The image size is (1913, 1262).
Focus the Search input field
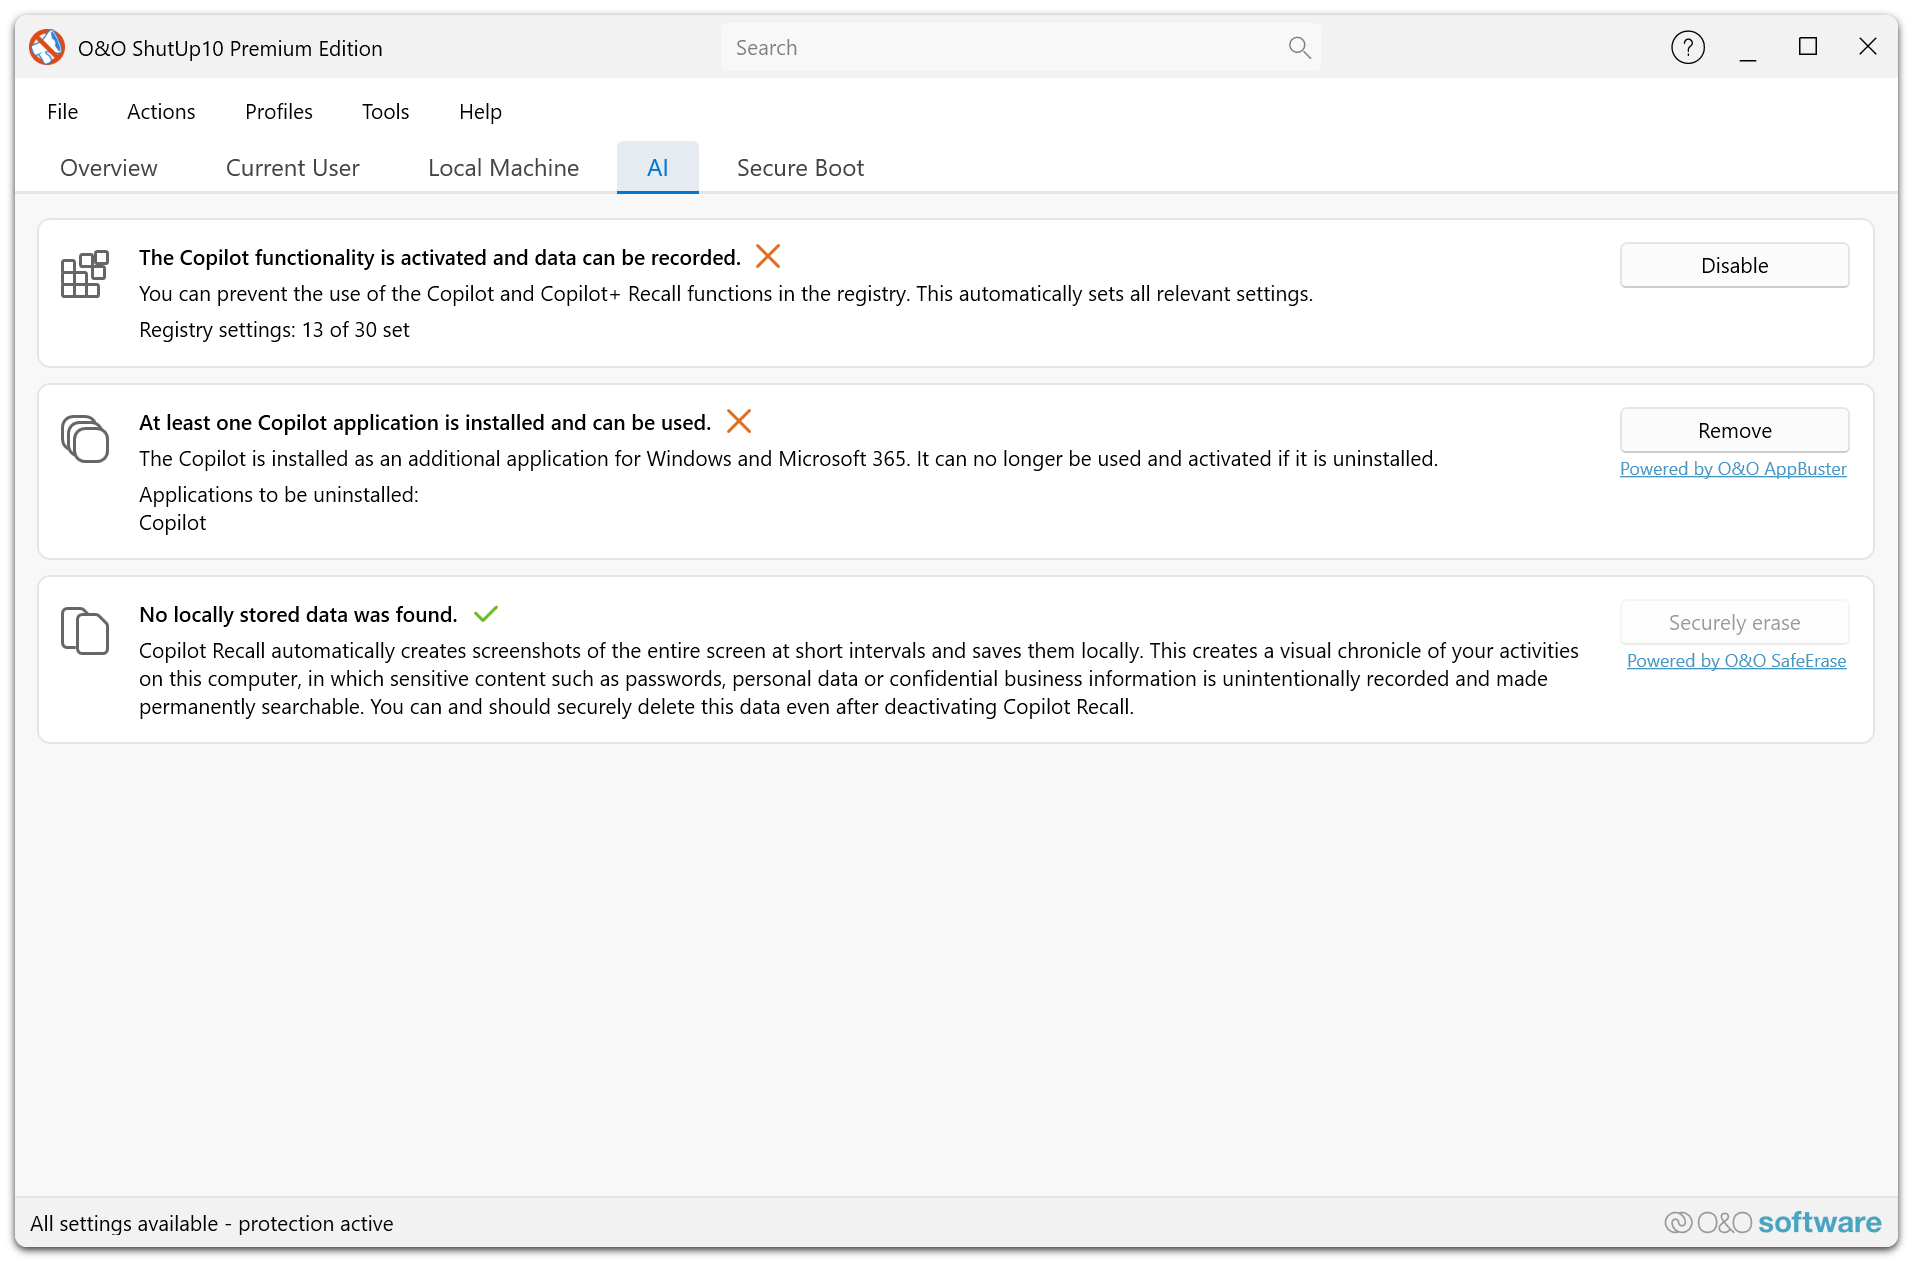[x=1020, y=48]
